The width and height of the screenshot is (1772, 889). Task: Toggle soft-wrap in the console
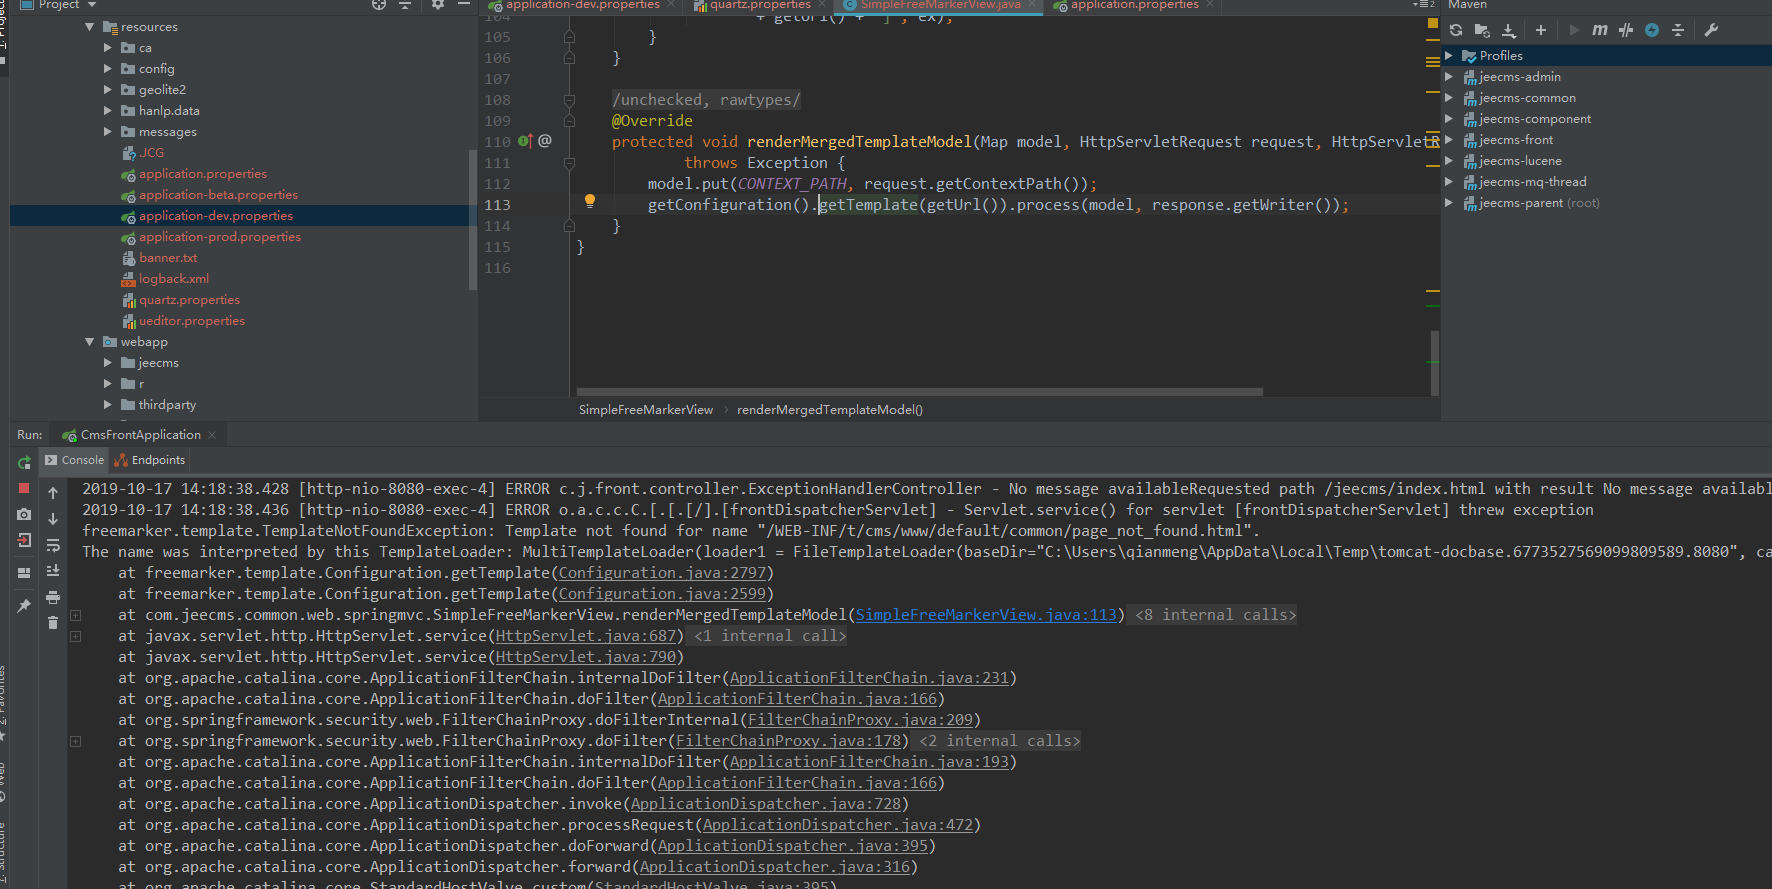[53, 545]
